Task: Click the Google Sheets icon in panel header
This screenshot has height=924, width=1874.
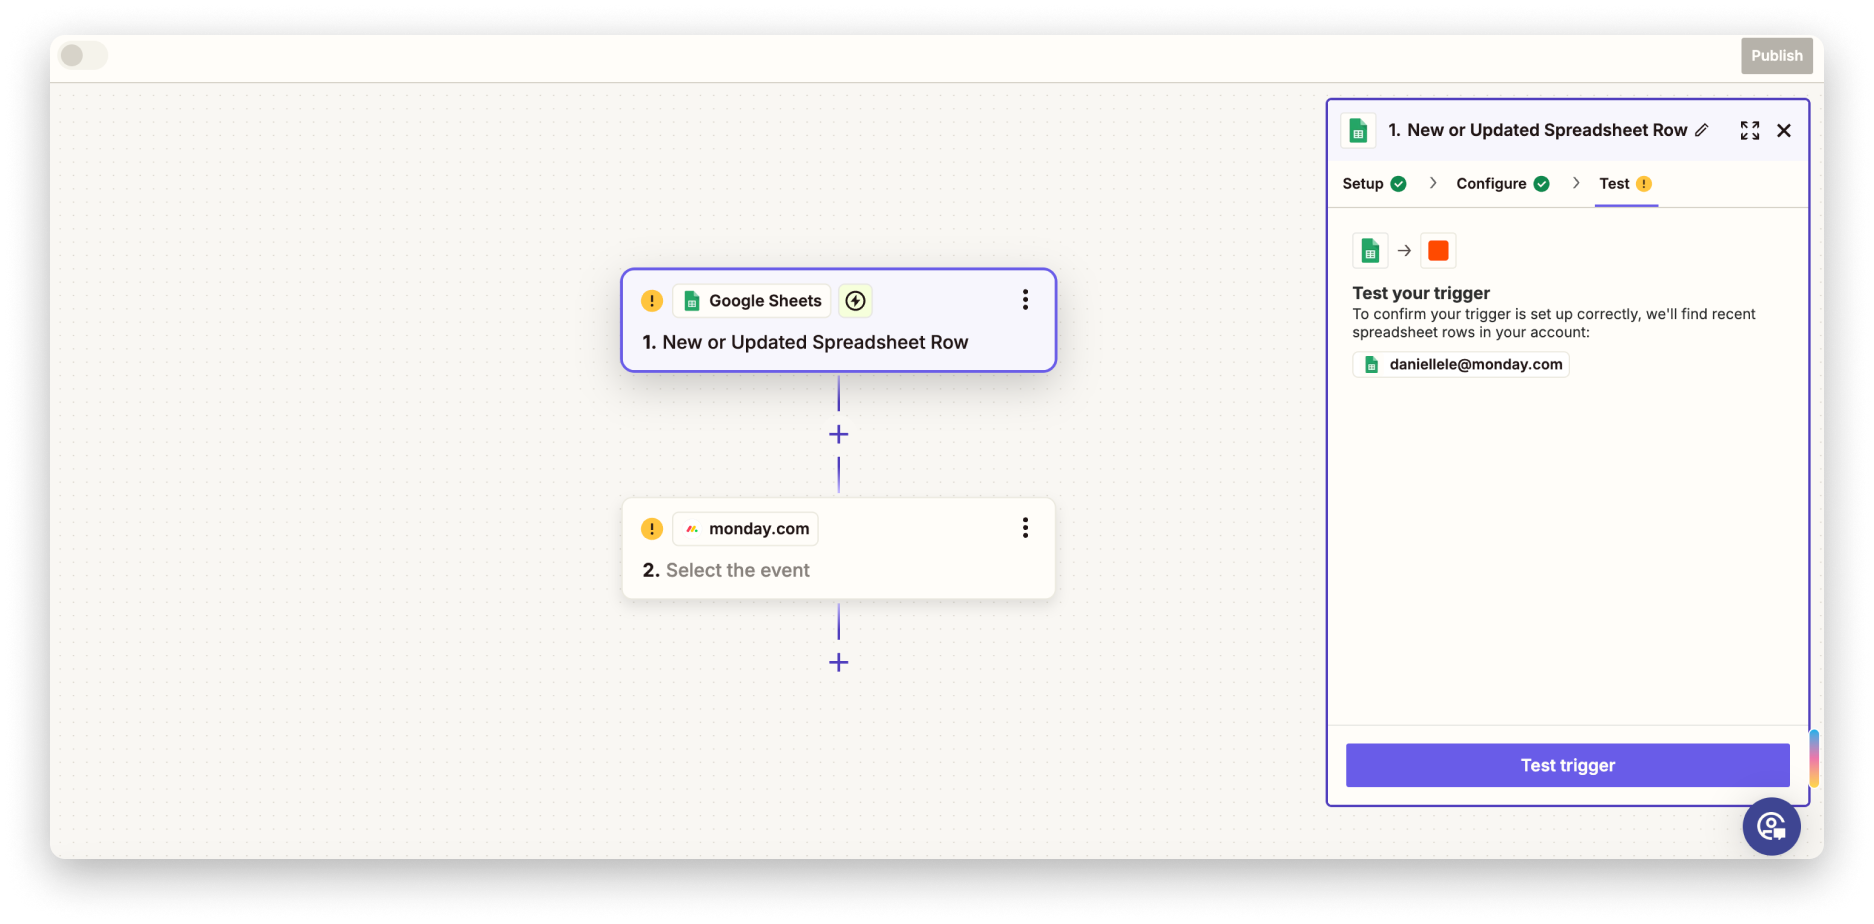Action: (x=1358, y=130)
